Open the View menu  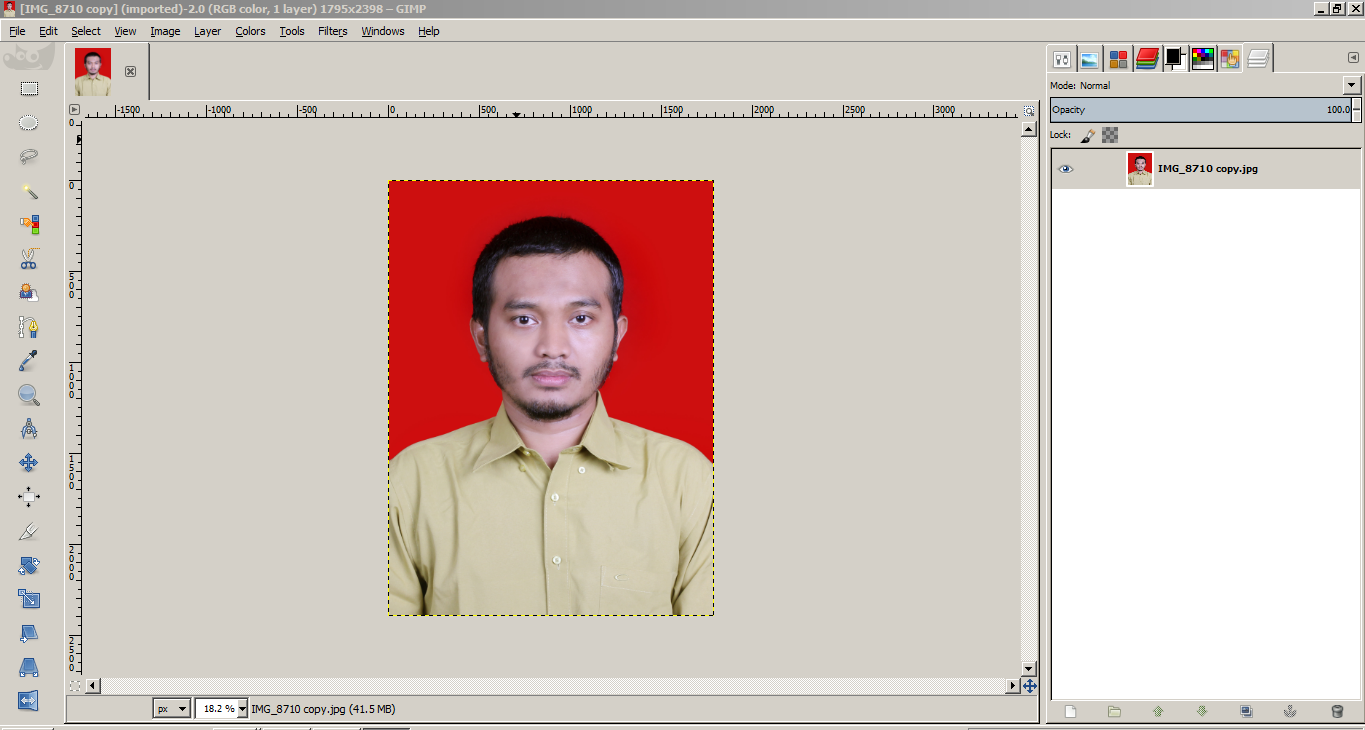[125, 31]
